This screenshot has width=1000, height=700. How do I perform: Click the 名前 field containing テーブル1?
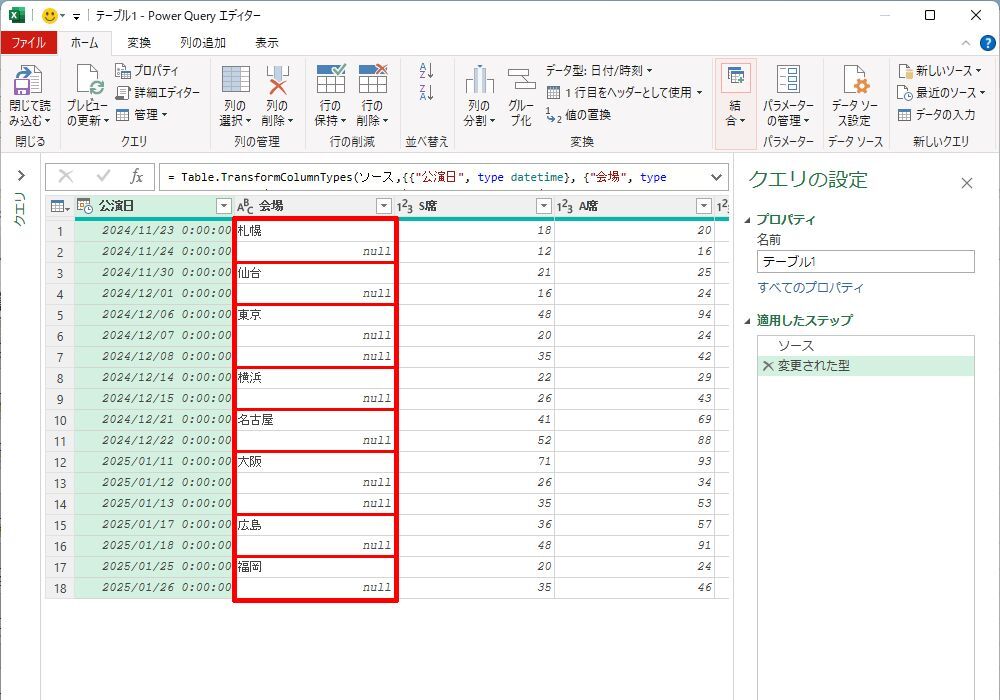pos(865,262)
